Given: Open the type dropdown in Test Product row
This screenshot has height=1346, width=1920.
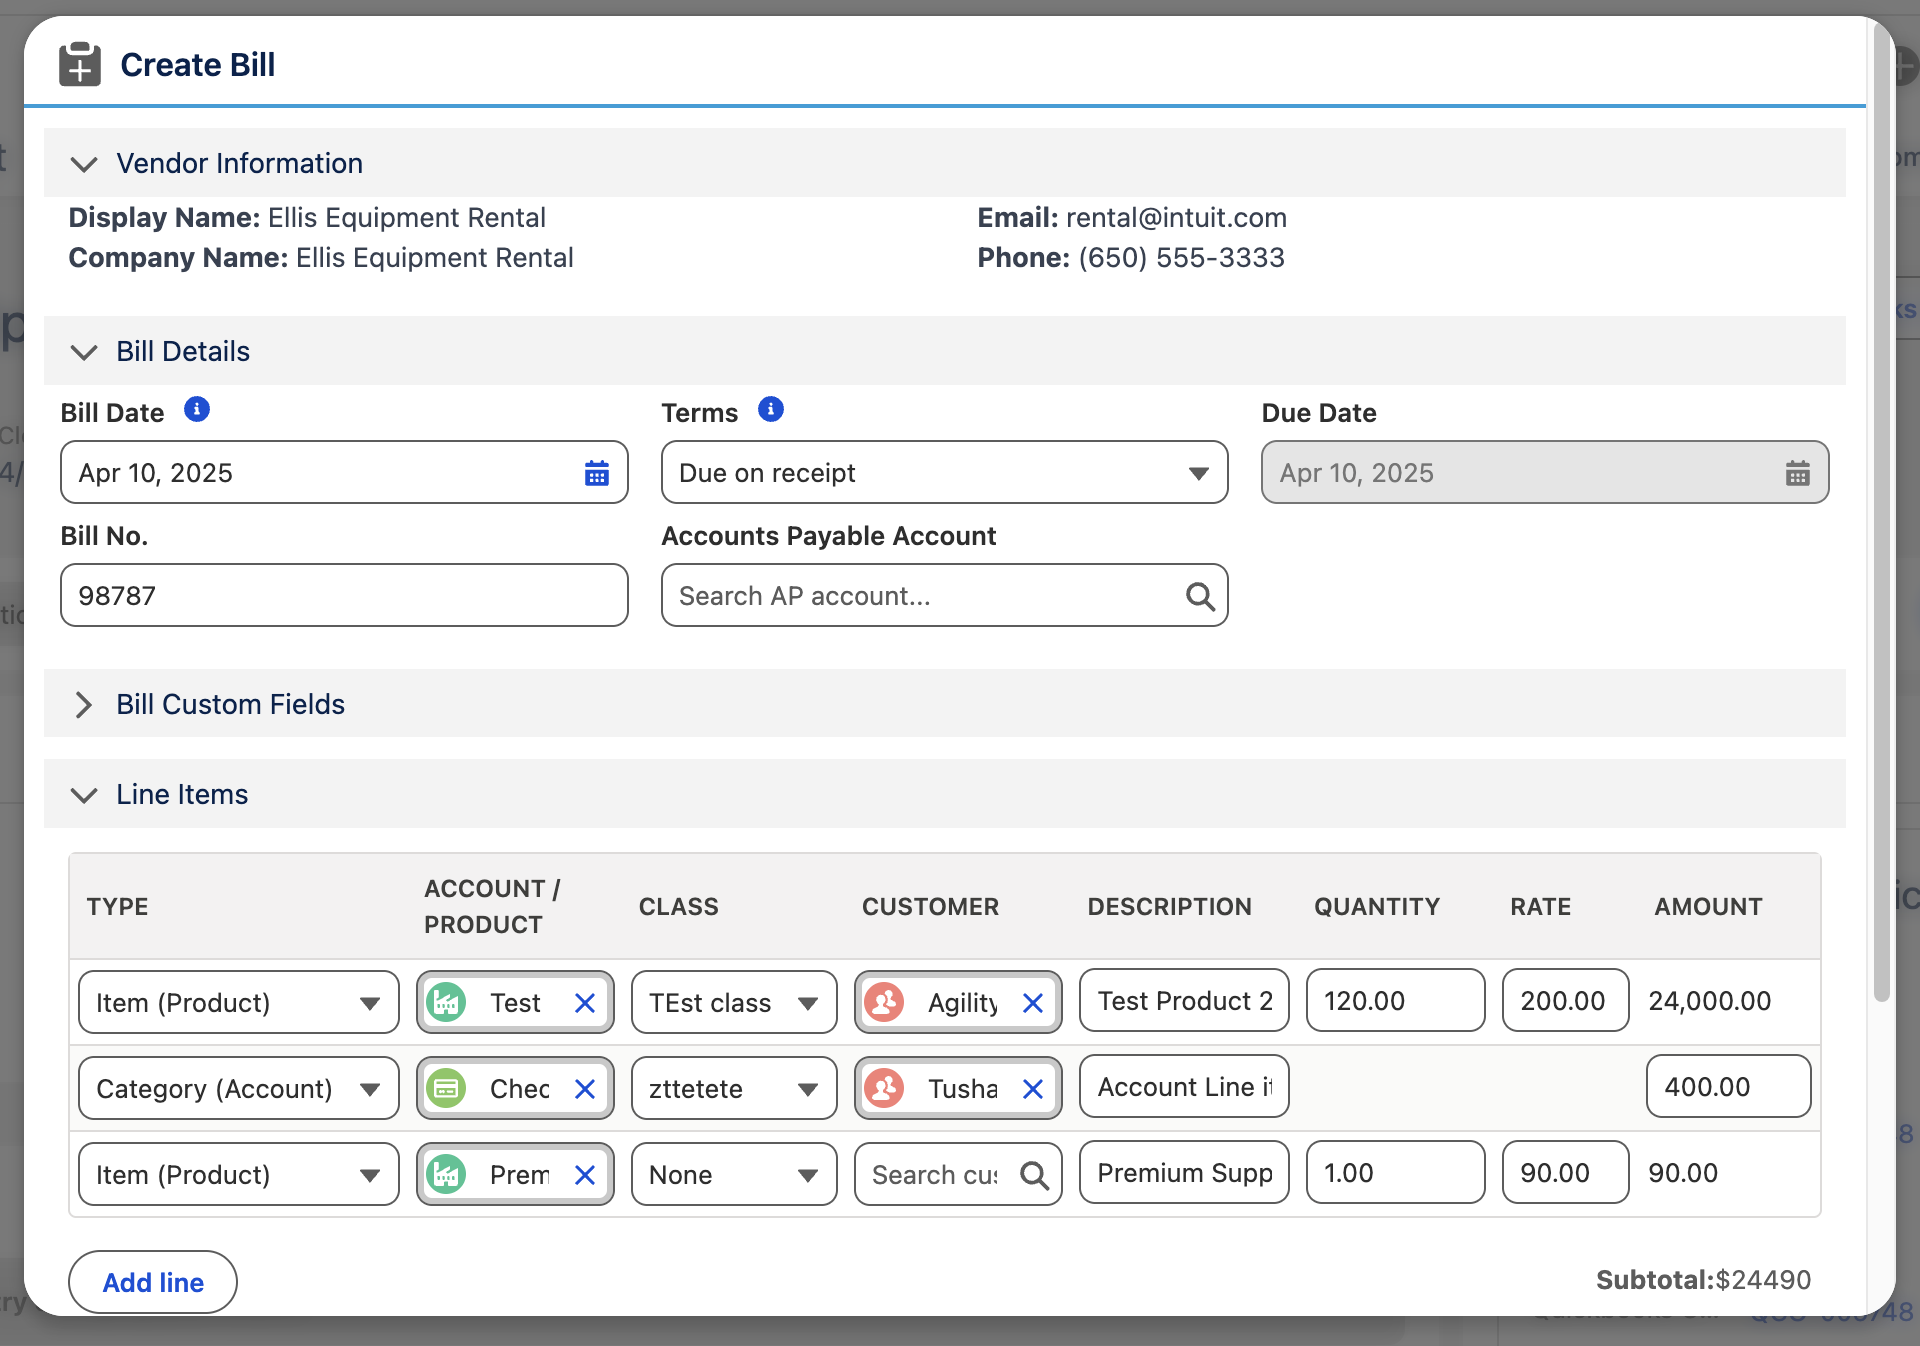Looking at the screenshot, I should tap(239, 1003).
